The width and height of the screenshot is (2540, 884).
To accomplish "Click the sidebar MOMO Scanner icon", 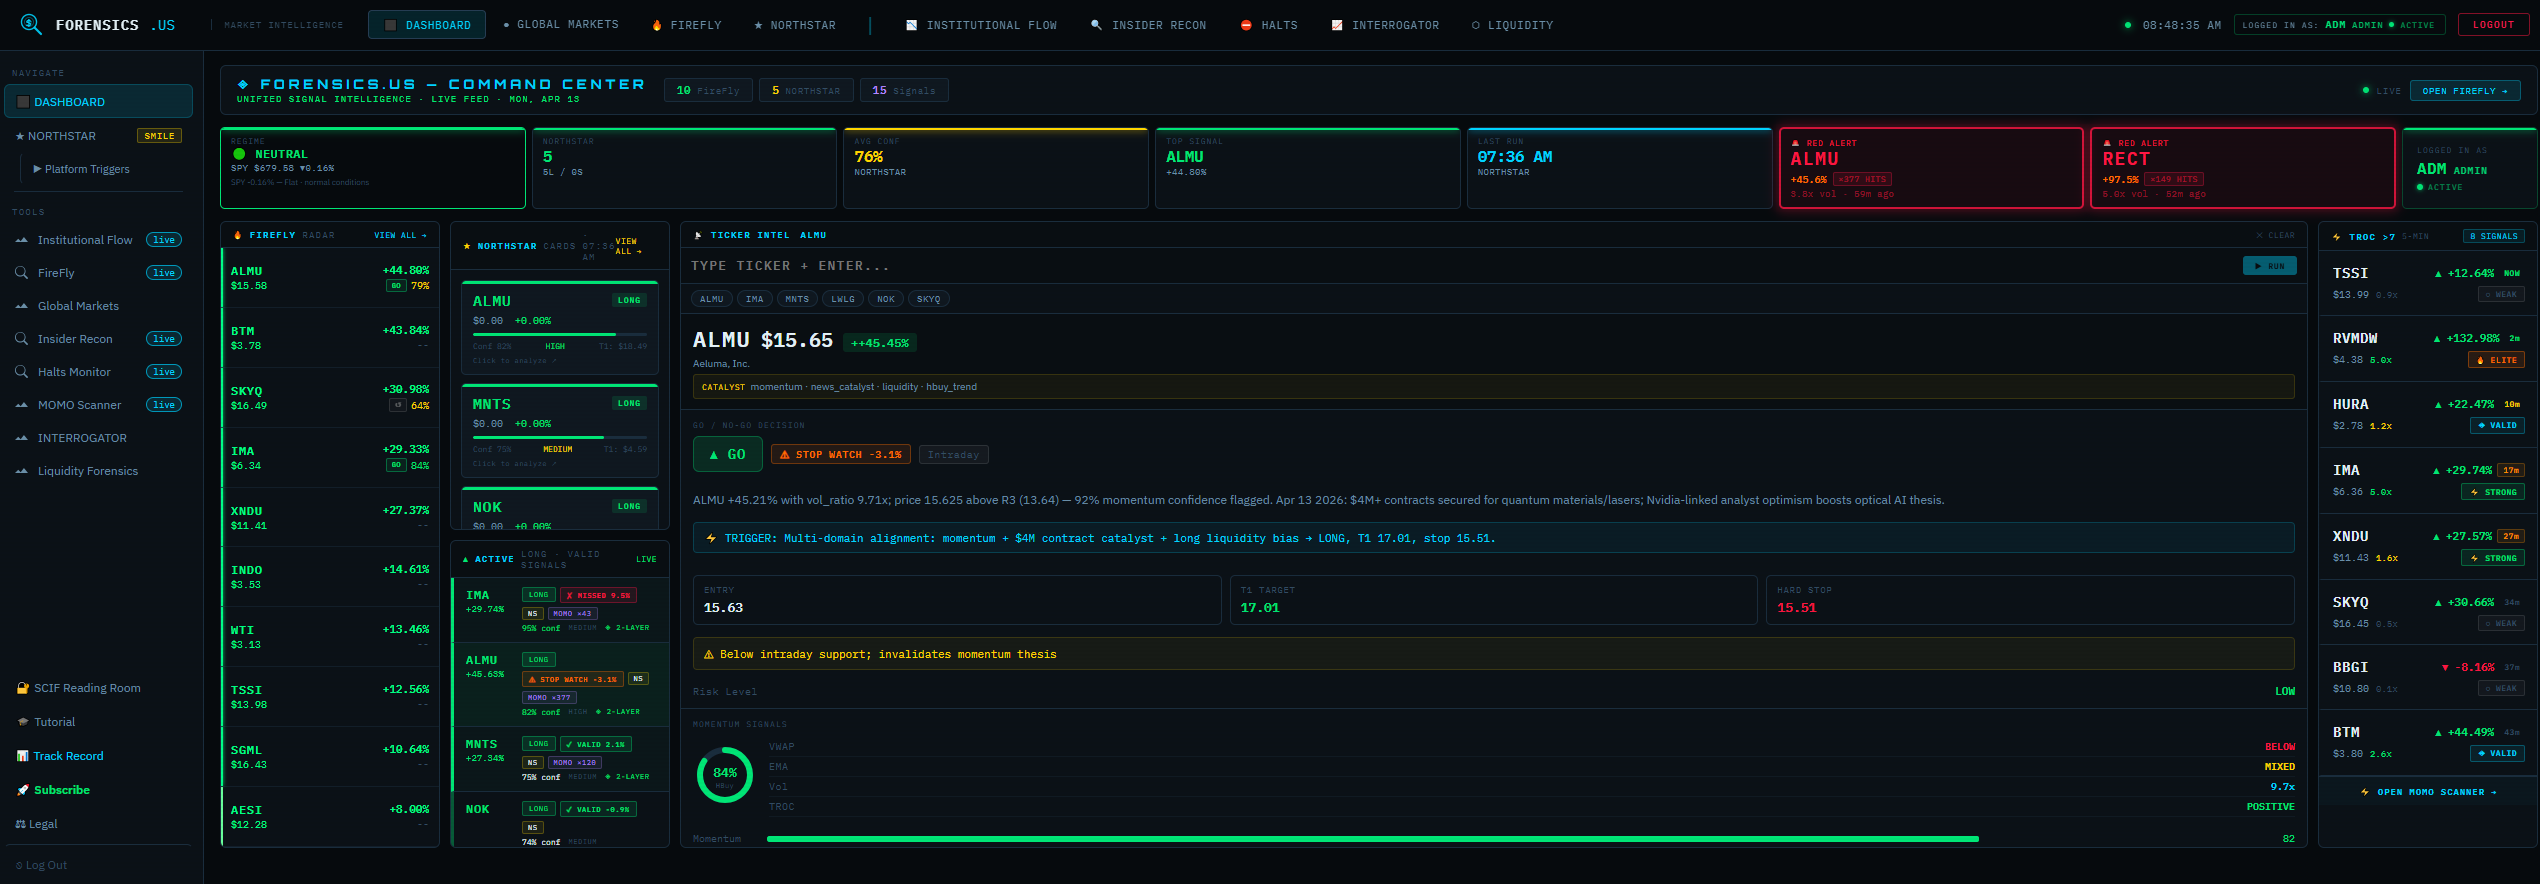I will [x=22, y=405].
